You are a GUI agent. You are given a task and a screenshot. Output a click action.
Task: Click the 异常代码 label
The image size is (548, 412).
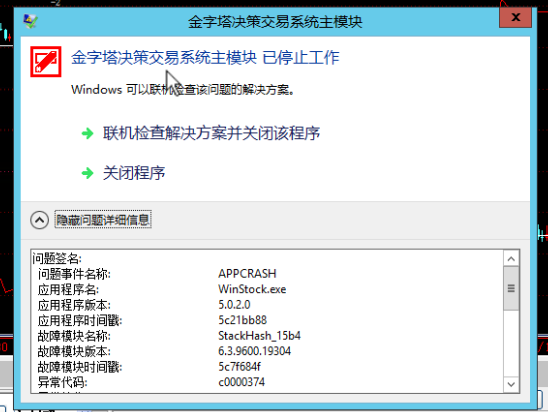click(x=62, y=382)
